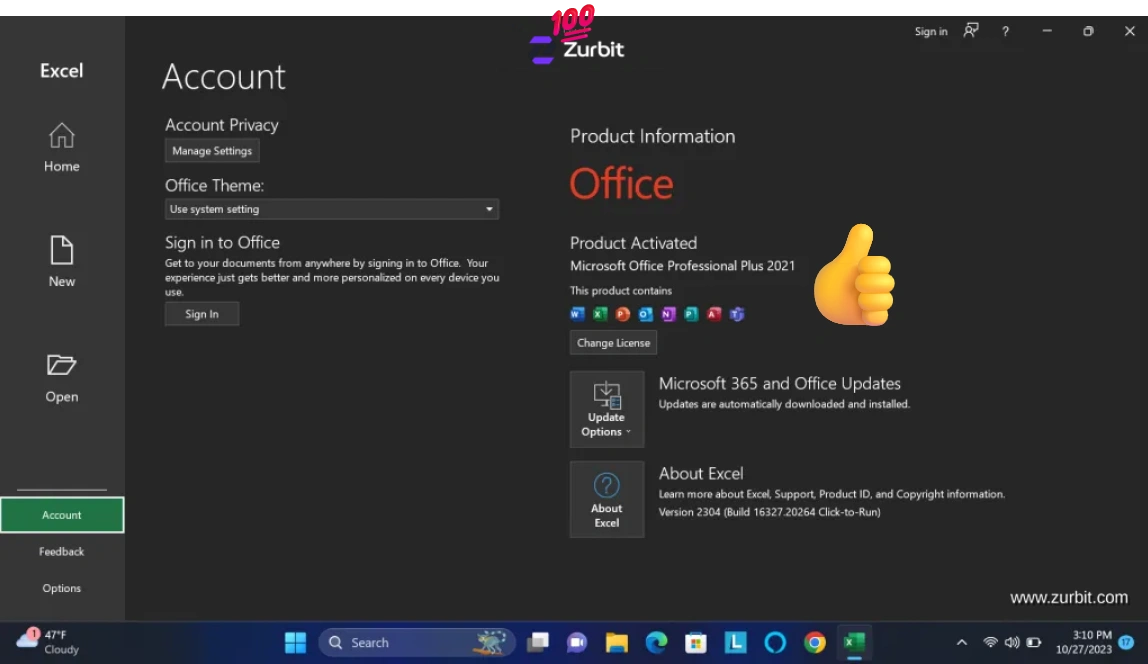Open the Home page in Excel sidebar
This screenshot has width=1148, height=664.
tap(62, 147)
